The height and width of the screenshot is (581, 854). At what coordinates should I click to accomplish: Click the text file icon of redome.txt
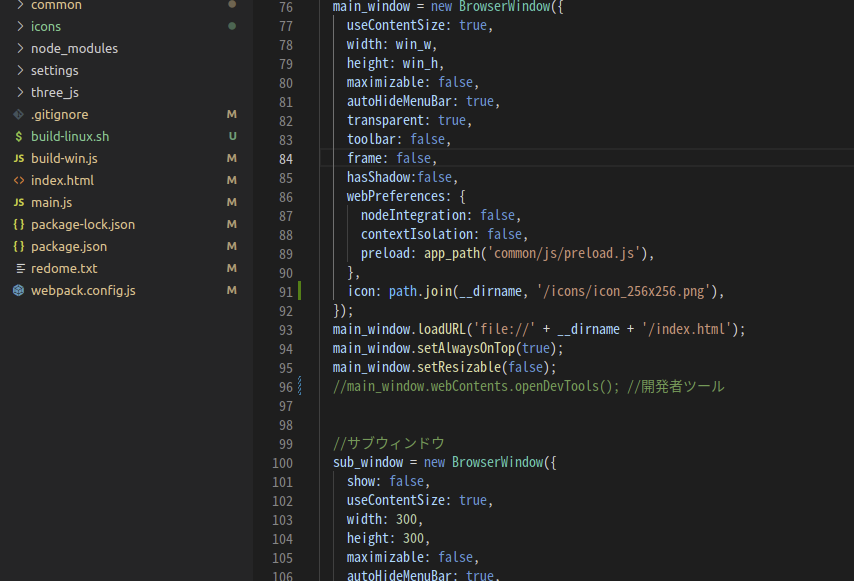(20, 268)
